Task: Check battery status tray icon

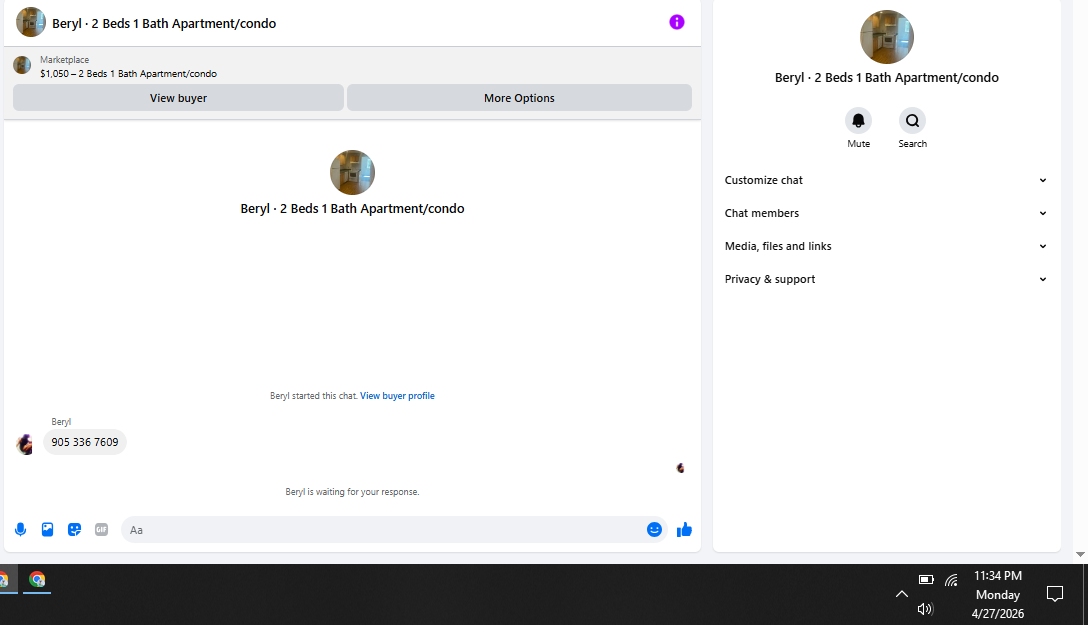Action: click(926, 579)
